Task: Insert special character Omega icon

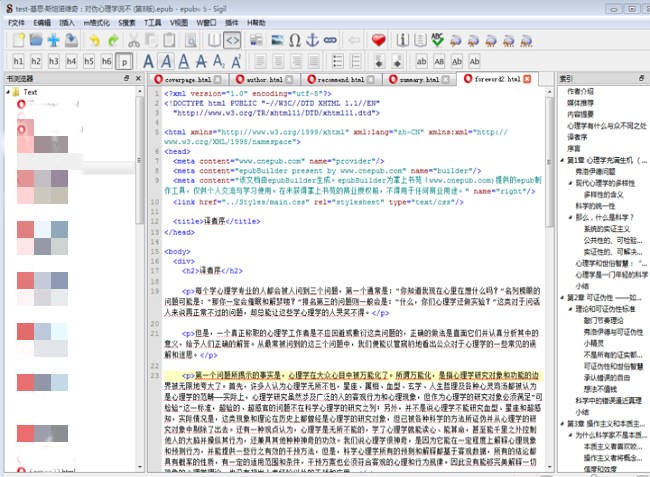Action: point(294,40)
